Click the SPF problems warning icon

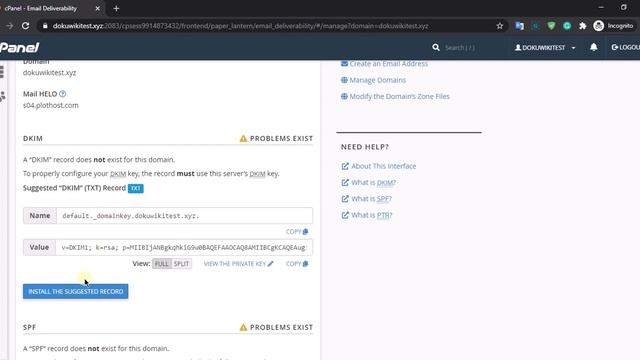click(243, 327)
